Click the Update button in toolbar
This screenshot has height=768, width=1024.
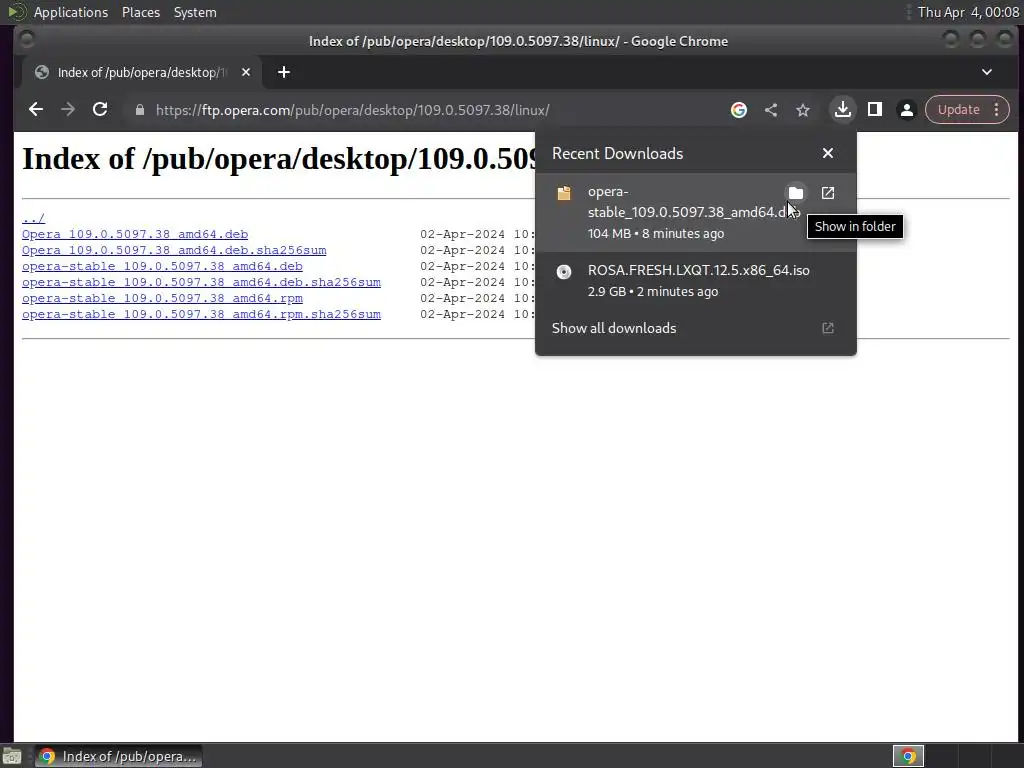[958, 110]
